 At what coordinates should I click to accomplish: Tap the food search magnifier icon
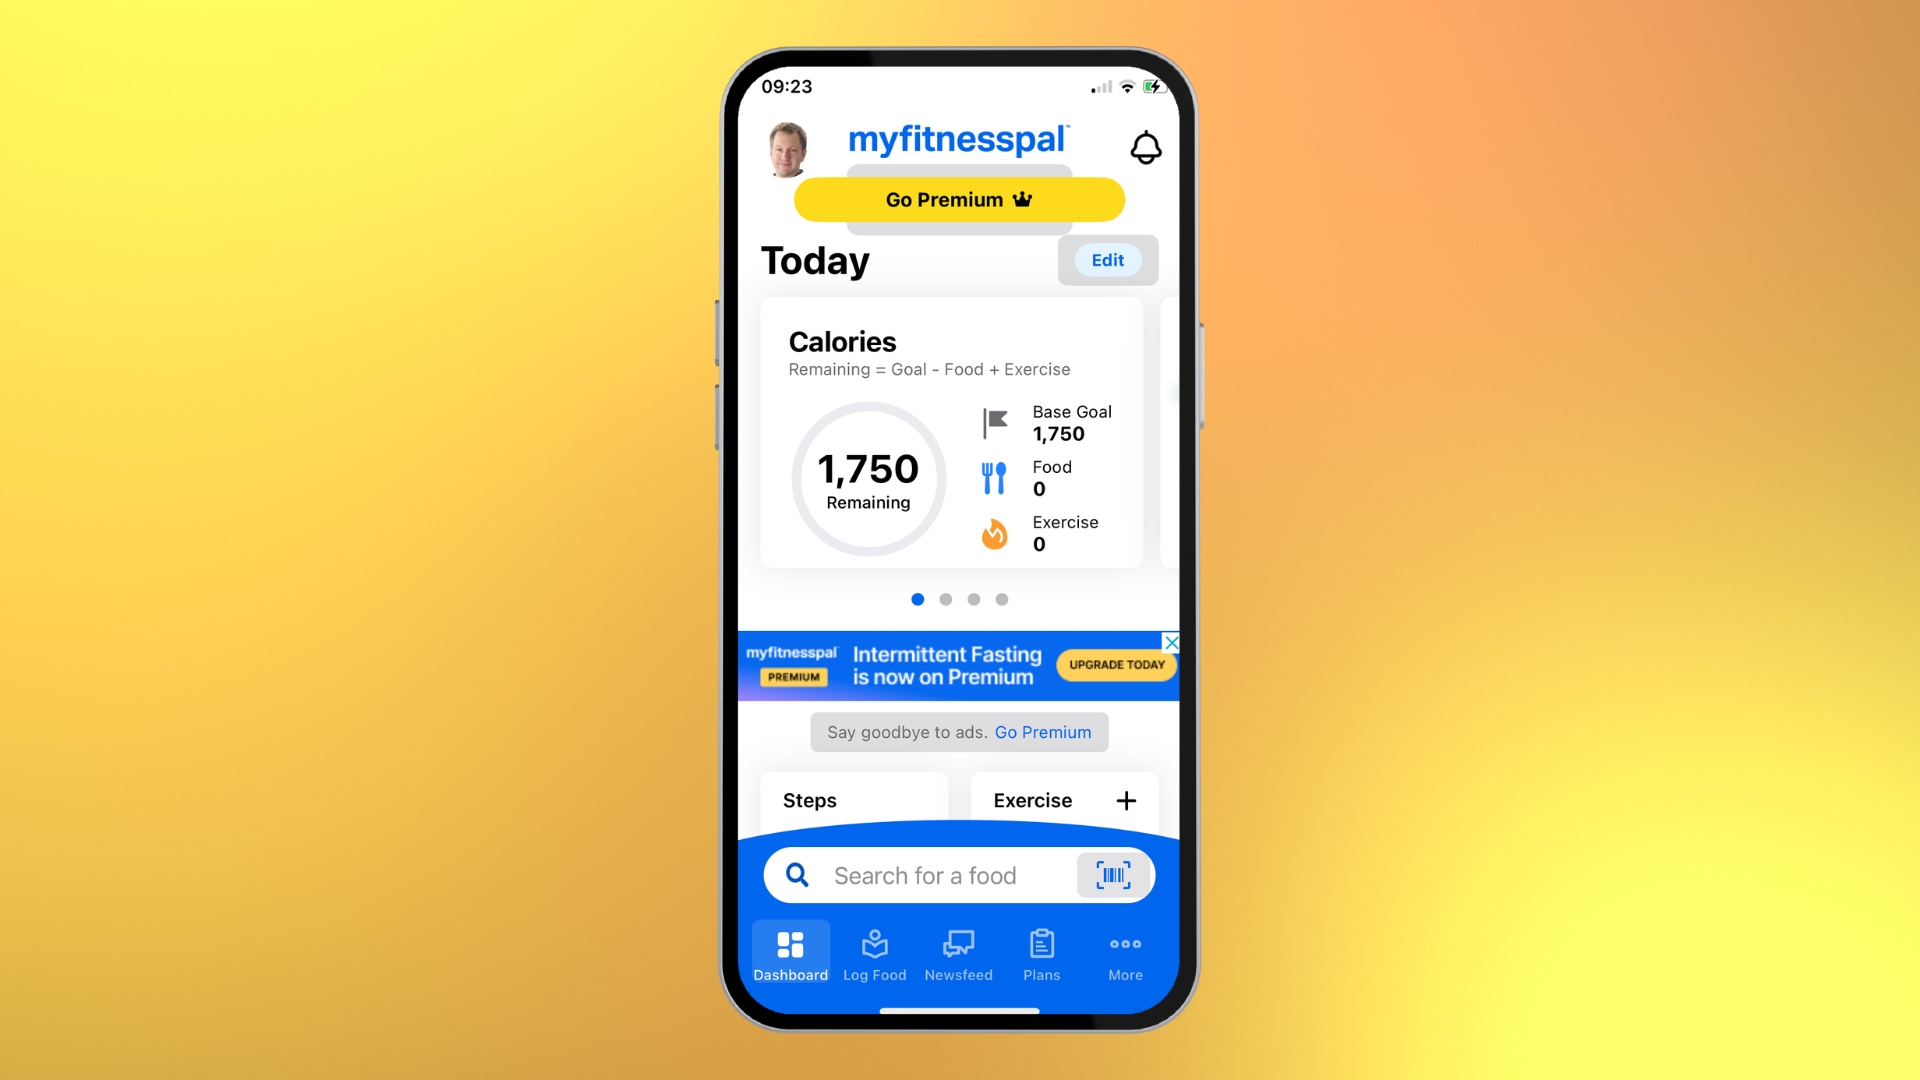796,874
